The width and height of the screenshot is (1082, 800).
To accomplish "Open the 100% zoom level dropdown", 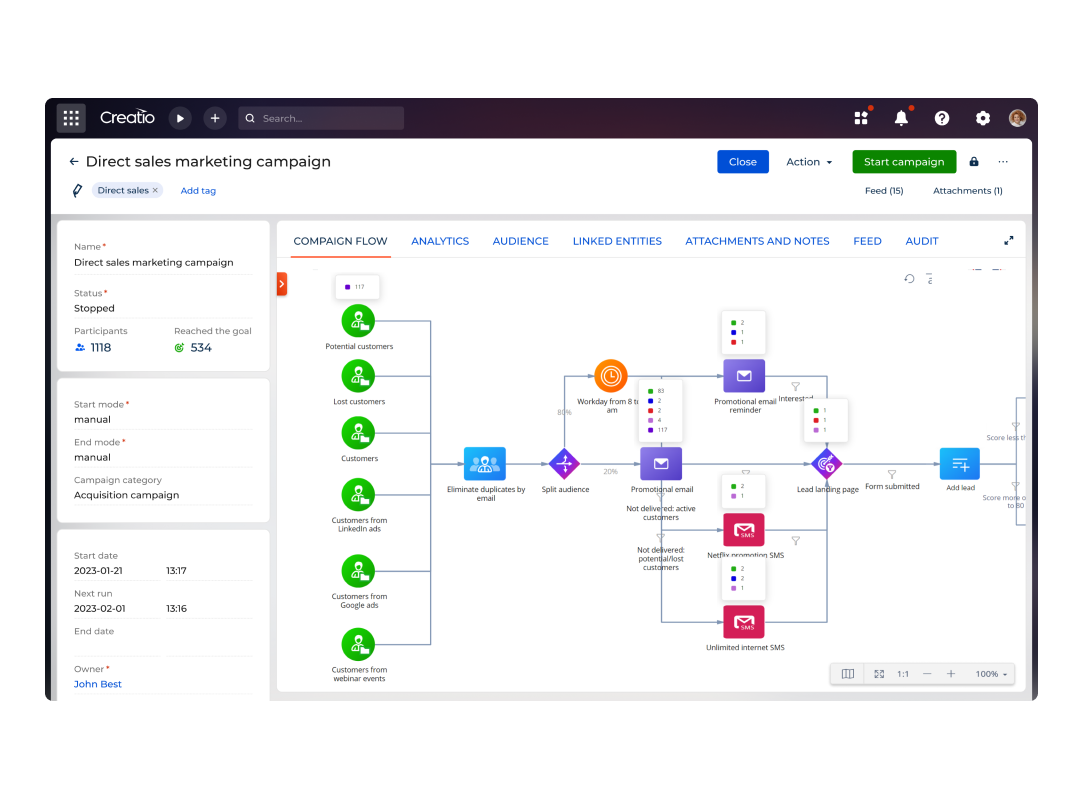I will click(x=988, y=673).
